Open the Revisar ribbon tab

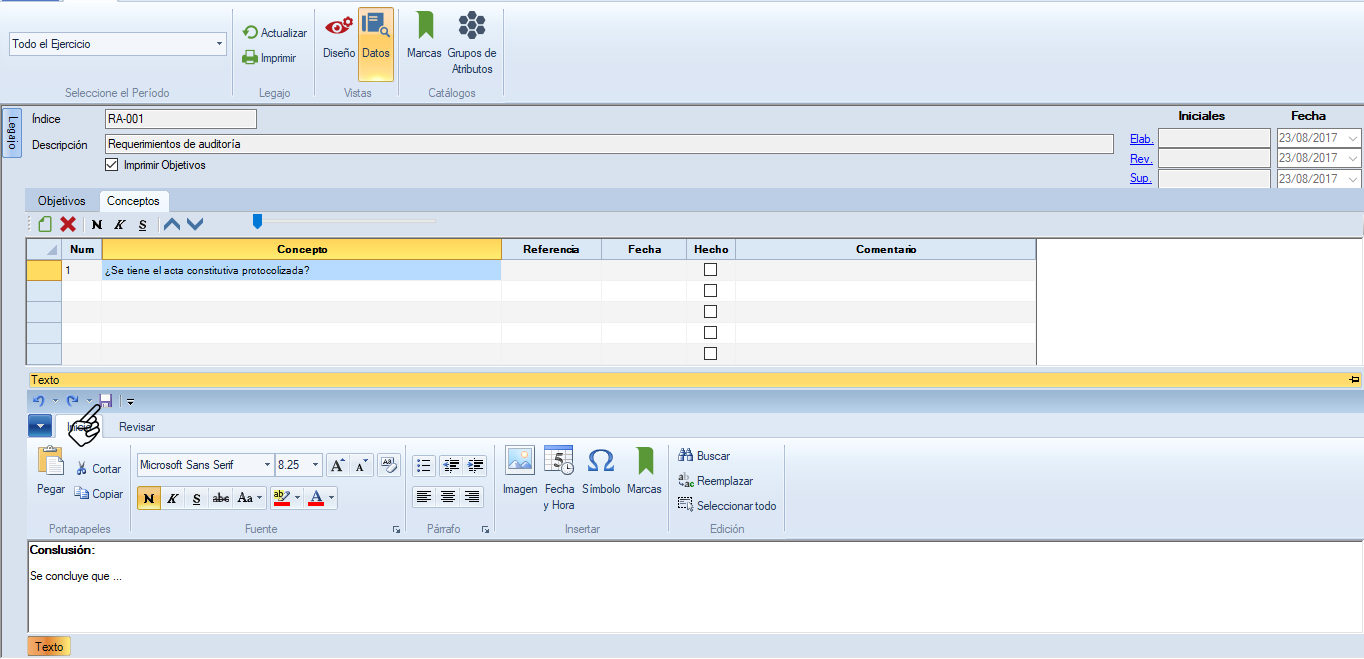(137, 427)
